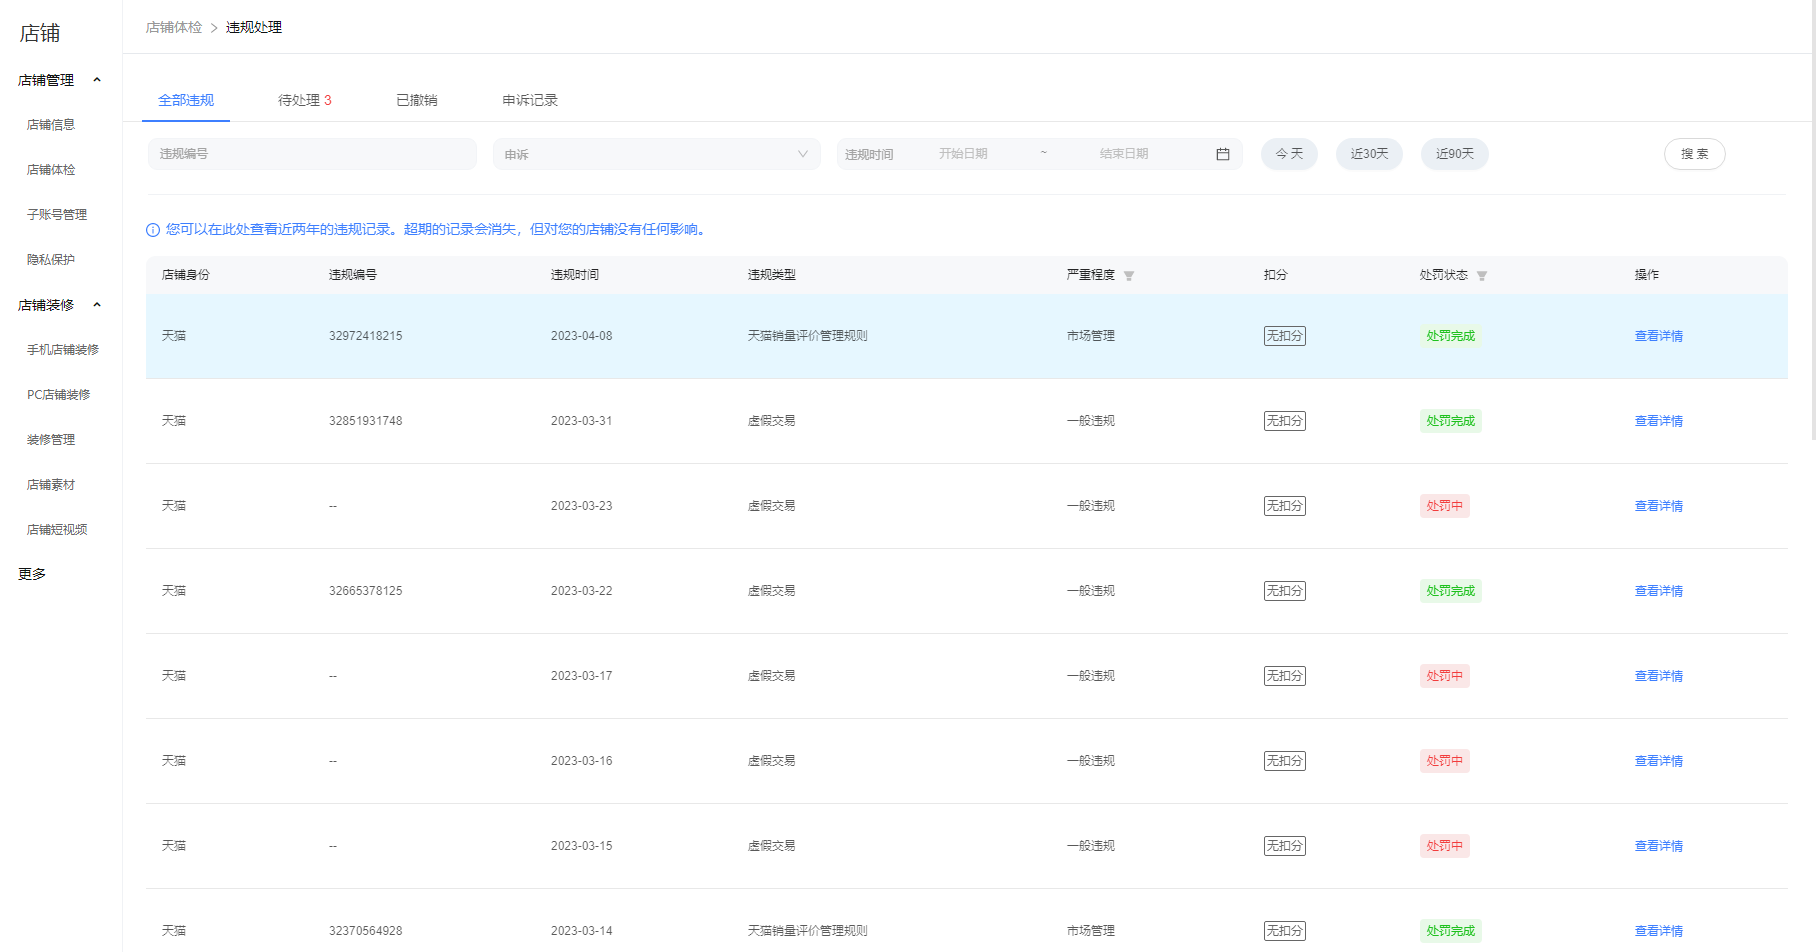Open 子账号管理 in the sidebar
Screen dimensions: 1816x952
point(57,215)
